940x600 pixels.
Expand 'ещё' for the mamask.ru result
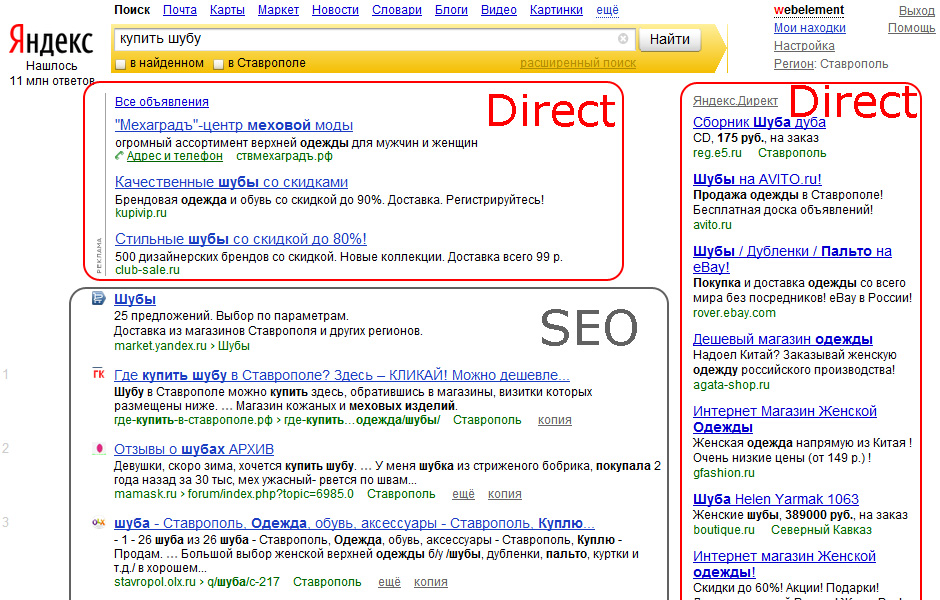coord(463,494)
